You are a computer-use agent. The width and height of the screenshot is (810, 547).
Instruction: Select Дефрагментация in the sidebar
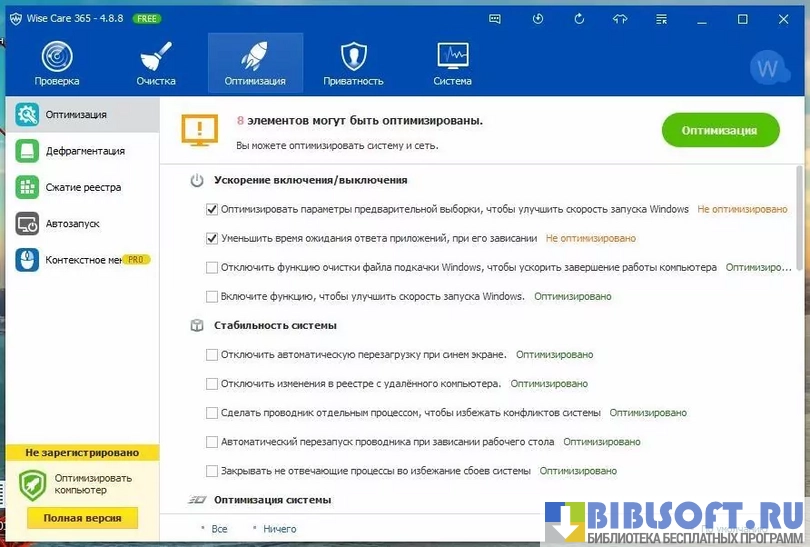tap(84, 151)
